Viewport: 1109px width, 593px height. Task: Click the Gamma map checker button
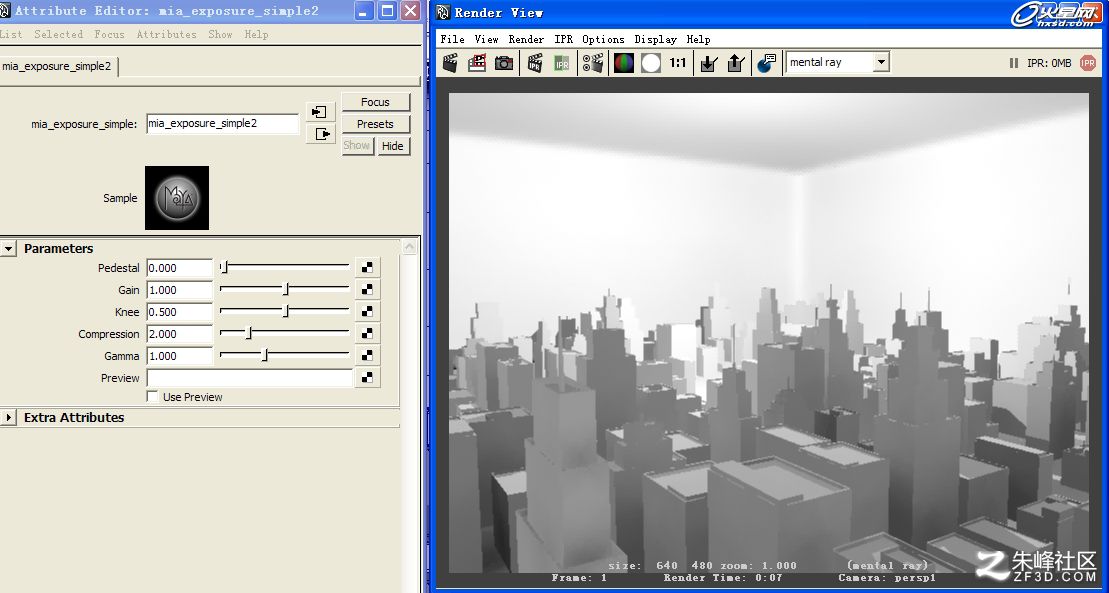367,356
